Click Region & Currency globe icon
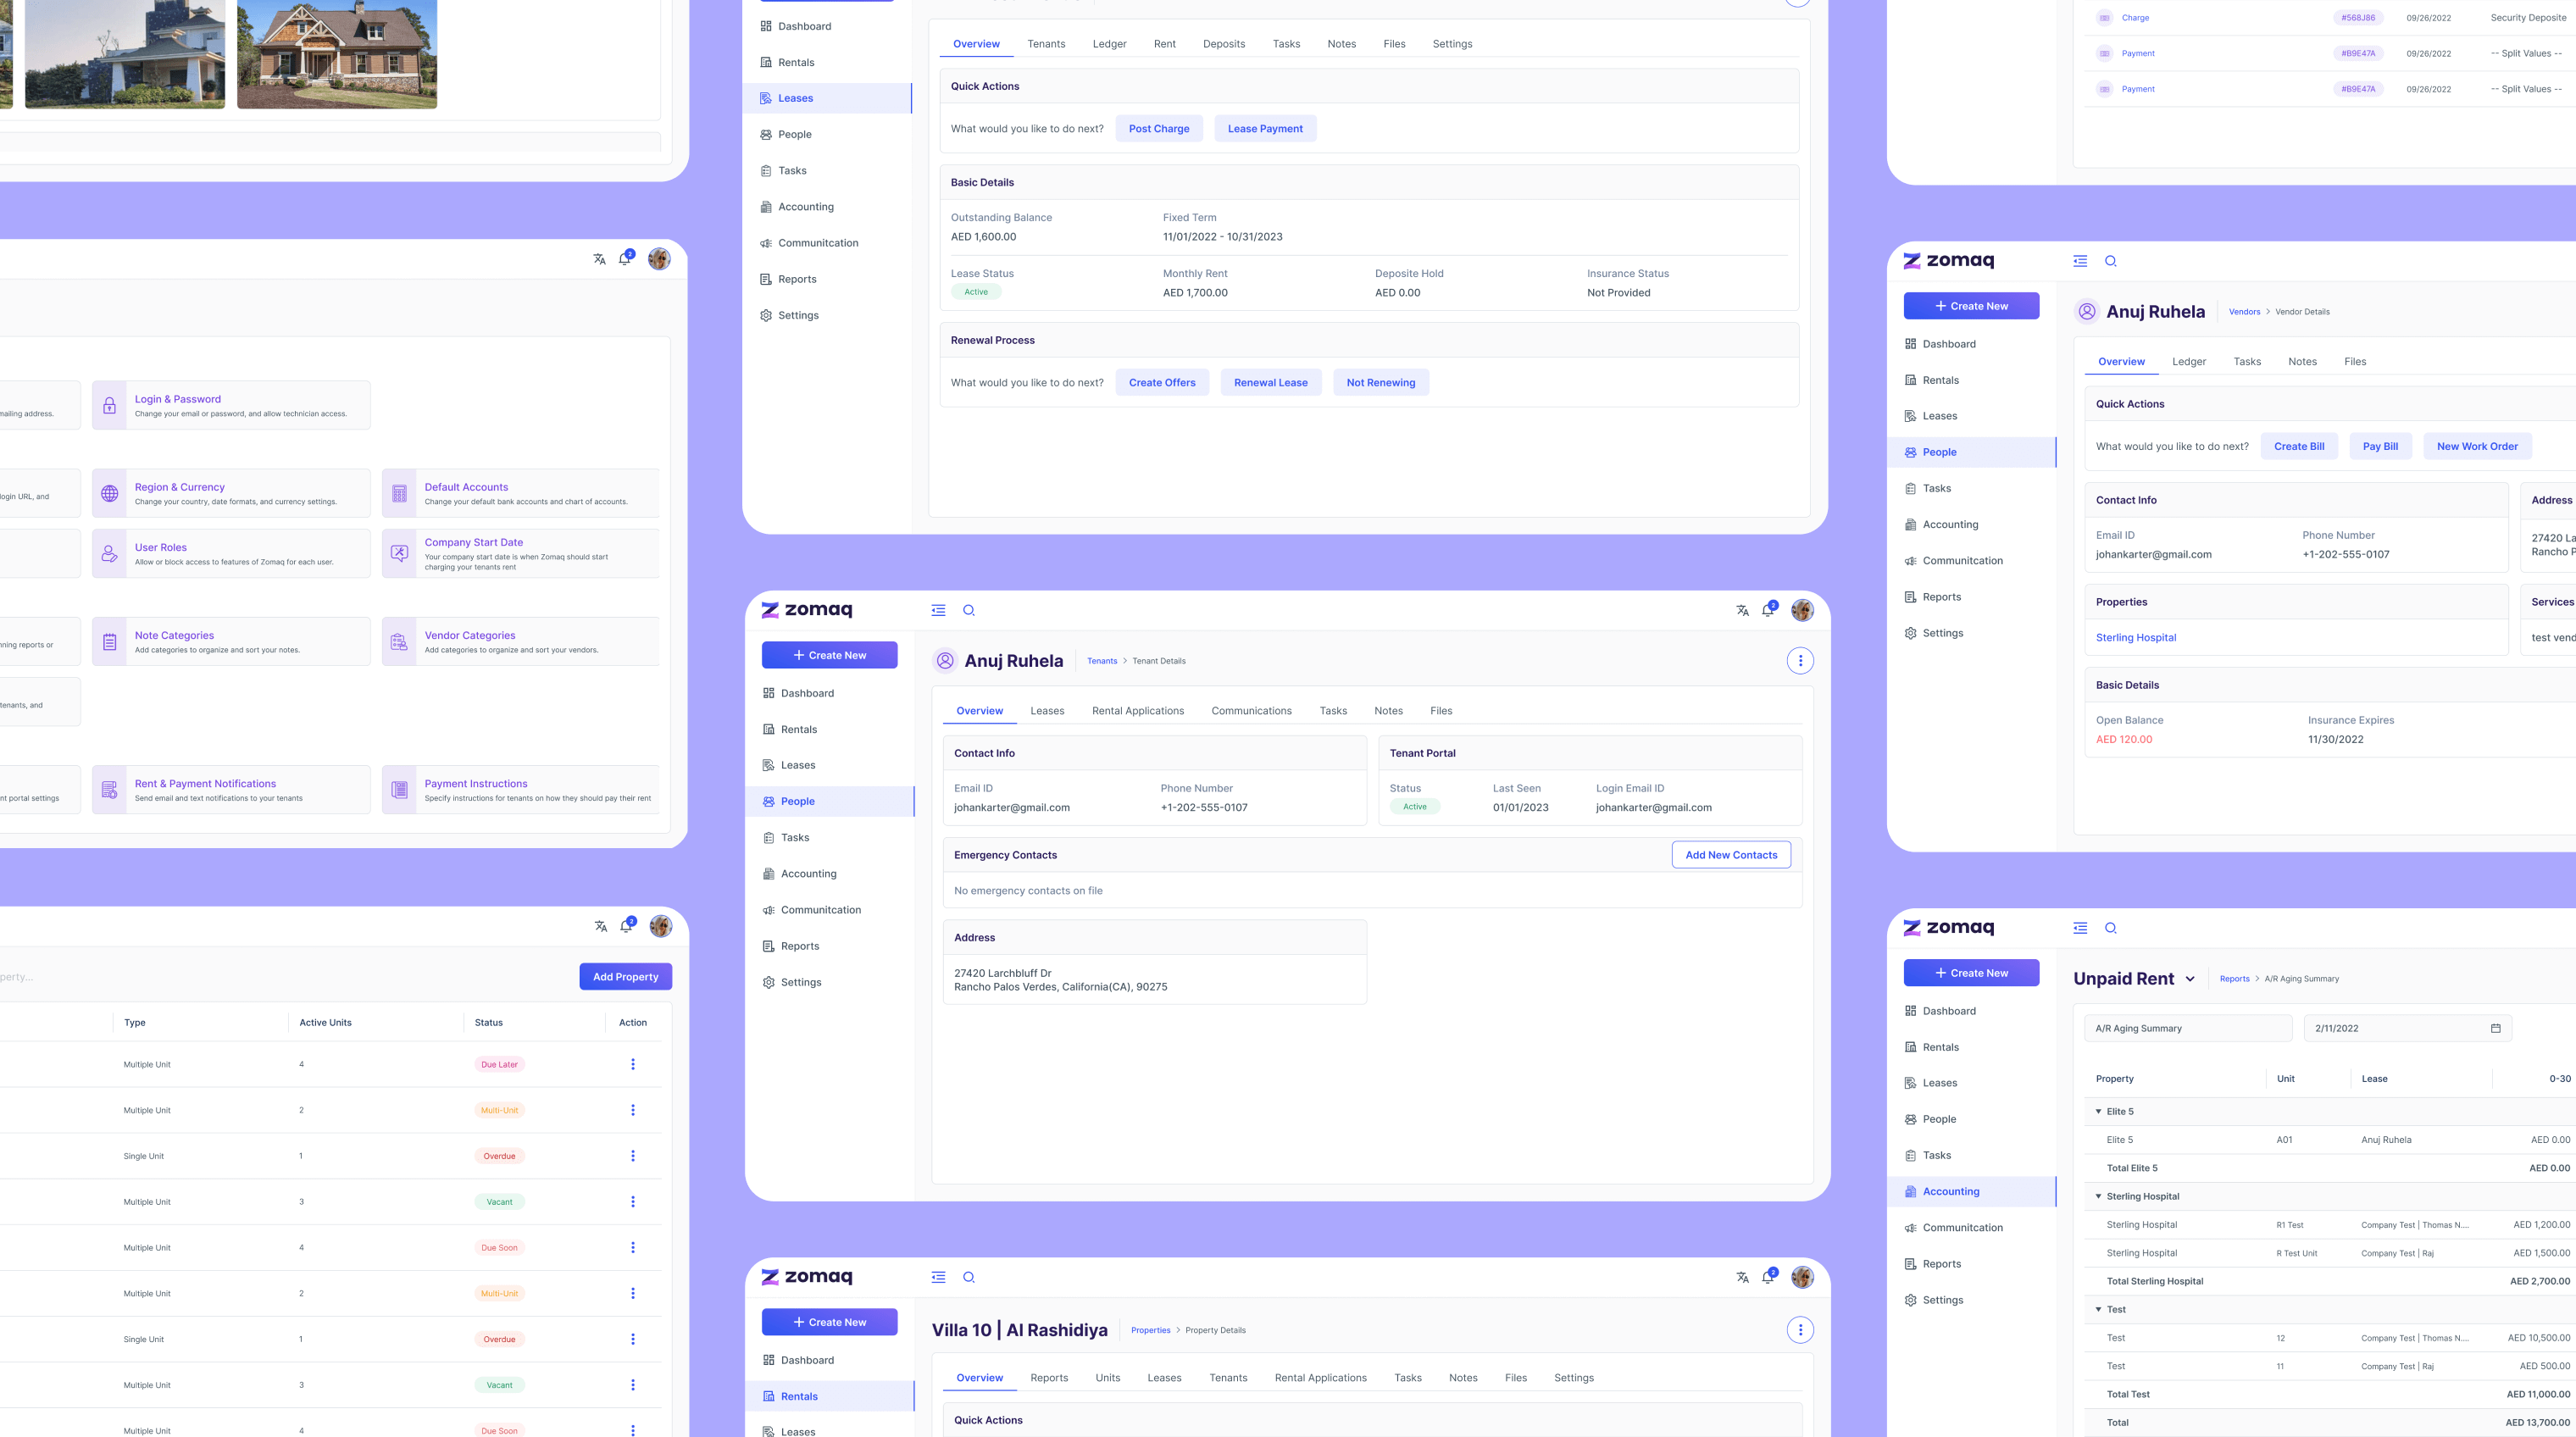The width and height of the screenshot is (2576, 1437). (x=110, y=493)
